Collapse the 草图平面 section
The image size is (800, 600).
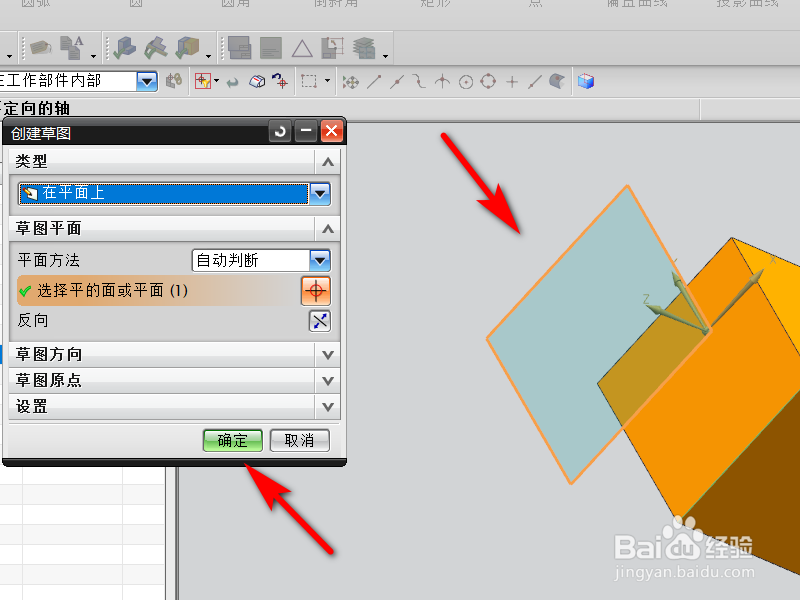click(x=328, y=229)
